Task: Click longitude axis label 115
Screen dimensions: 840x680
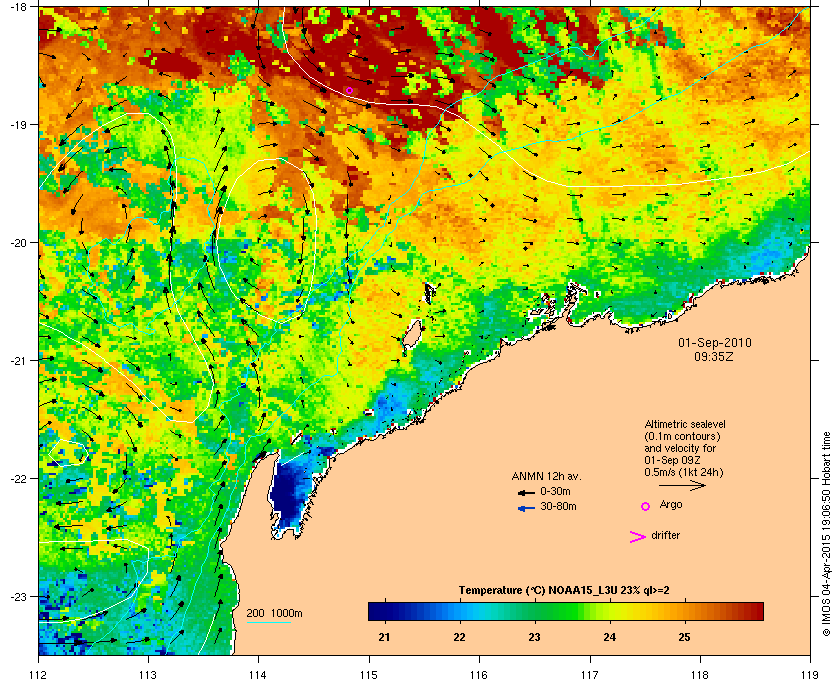Action: tap(369, 674)
